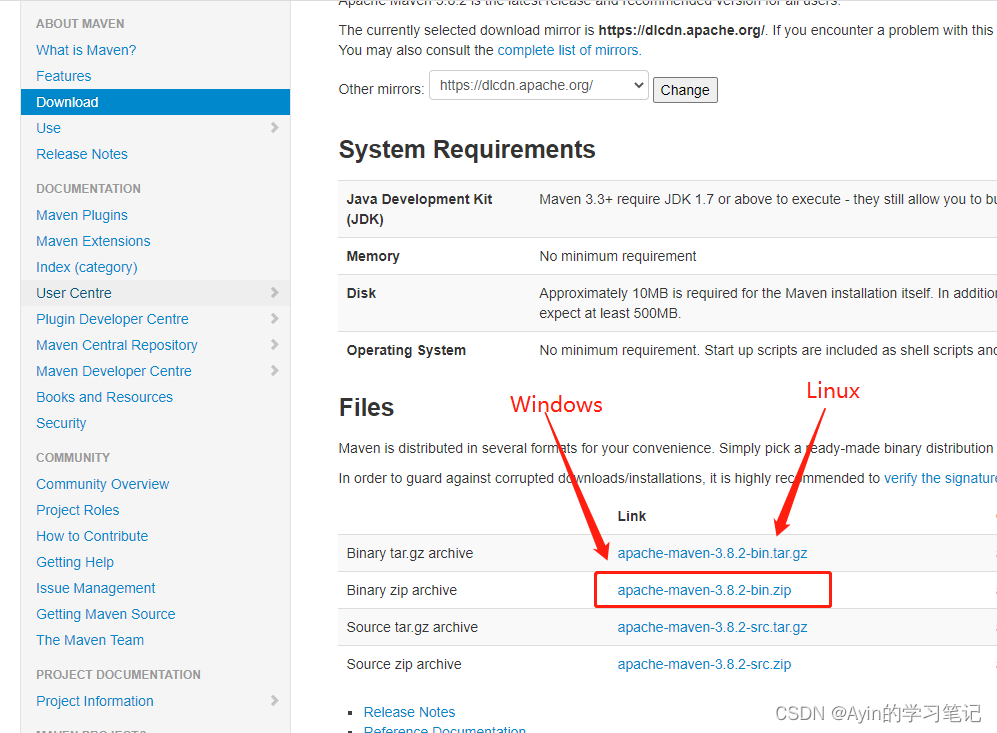Open Books and Resources page
The height and width of the screenshot is (733, 997).
pos(104,397)
